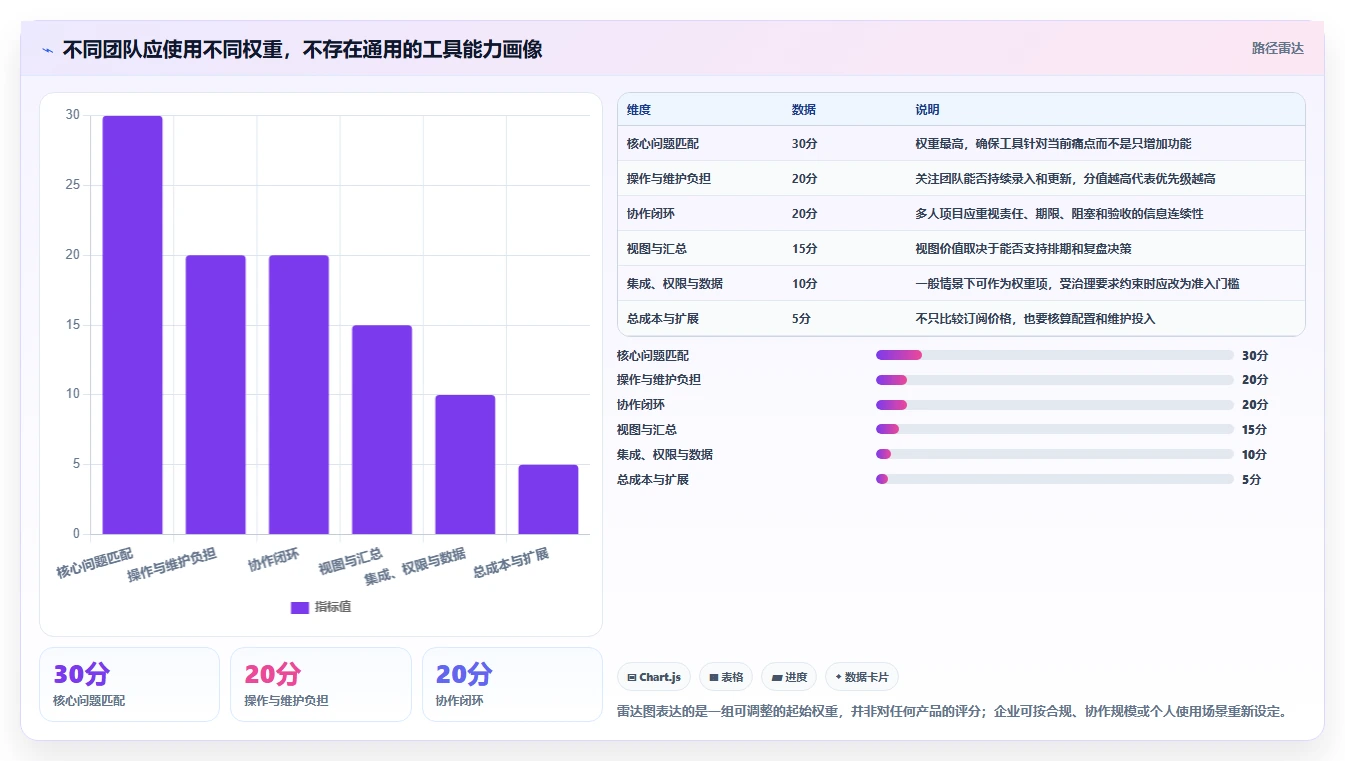Screen dimensions: 1345x761
Task: Click the 视图与汇总 x-axis label under the chart
Action: (x=350, y=561)
